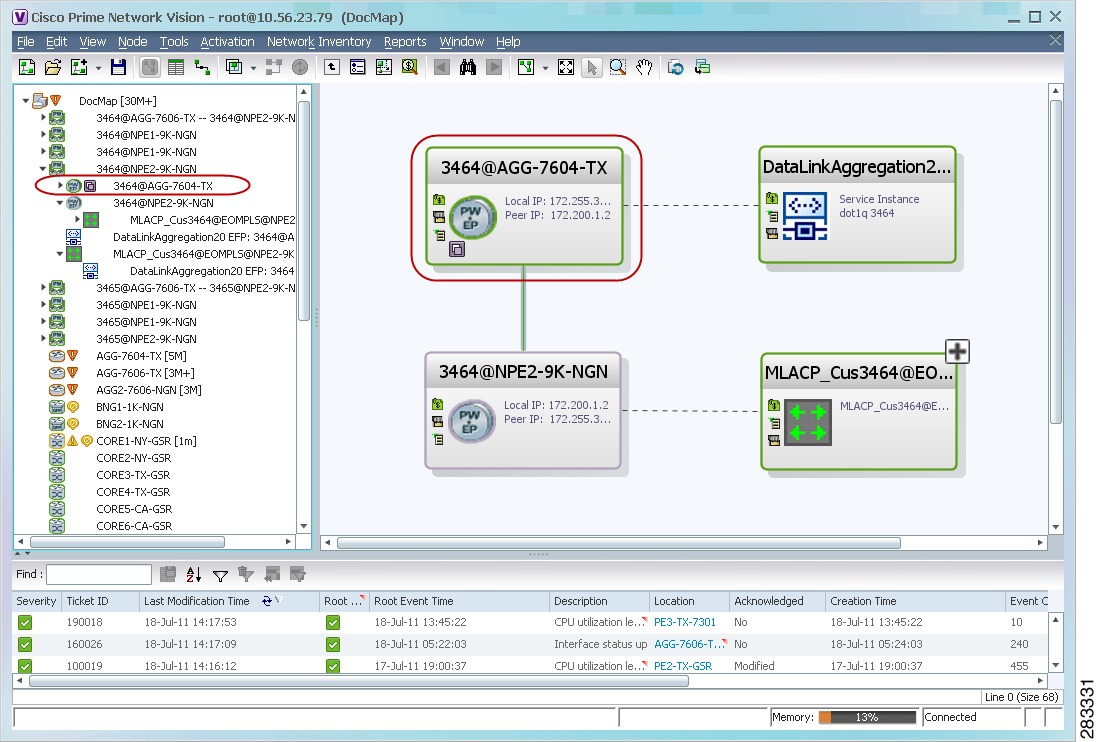Click the PW EP icon on 3464@AGG-7604-TX card
1098x742 pixels.
(x=472, y=218)
